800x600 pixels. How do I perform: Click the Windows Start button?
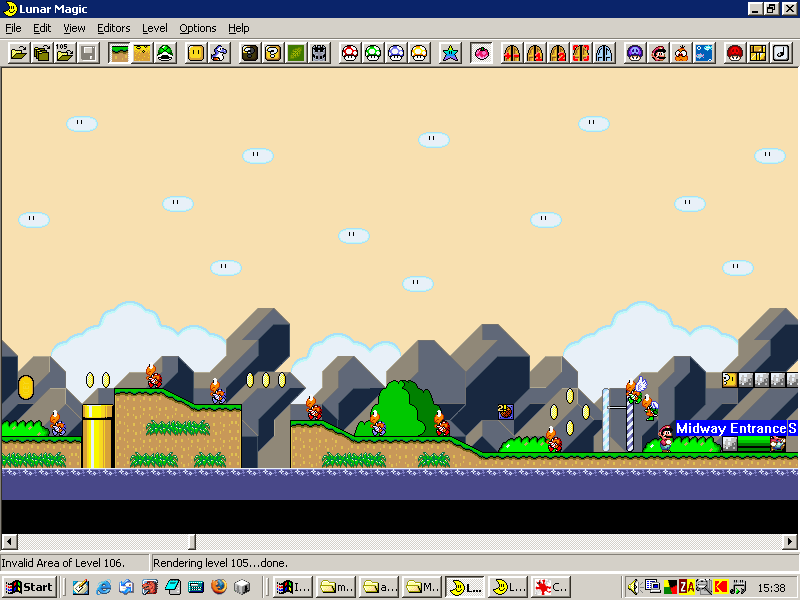(29, 587)
